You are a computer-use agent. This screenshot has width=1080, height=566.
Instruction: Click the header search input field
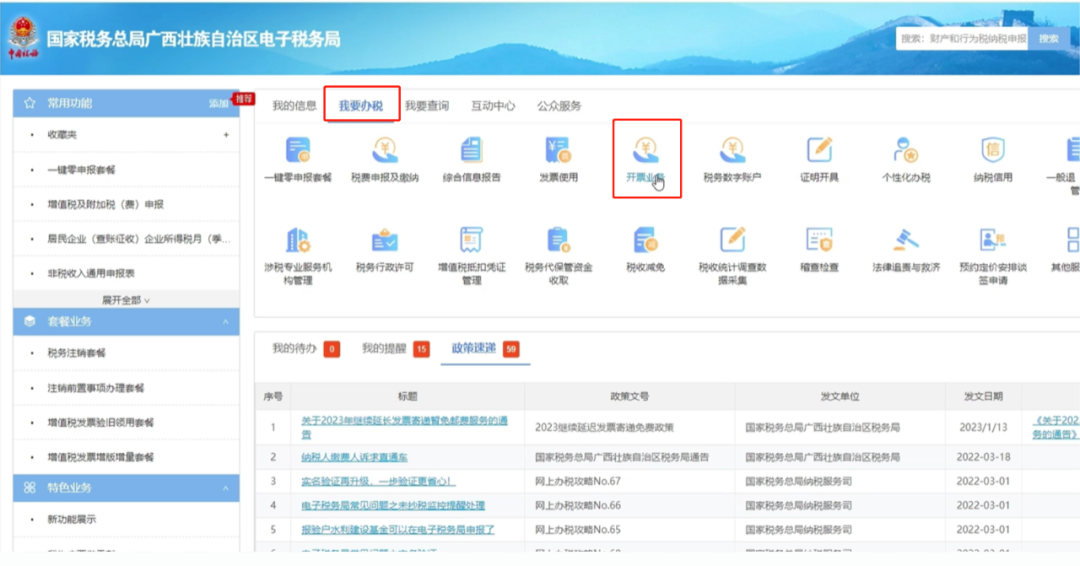tap(962, 39)
